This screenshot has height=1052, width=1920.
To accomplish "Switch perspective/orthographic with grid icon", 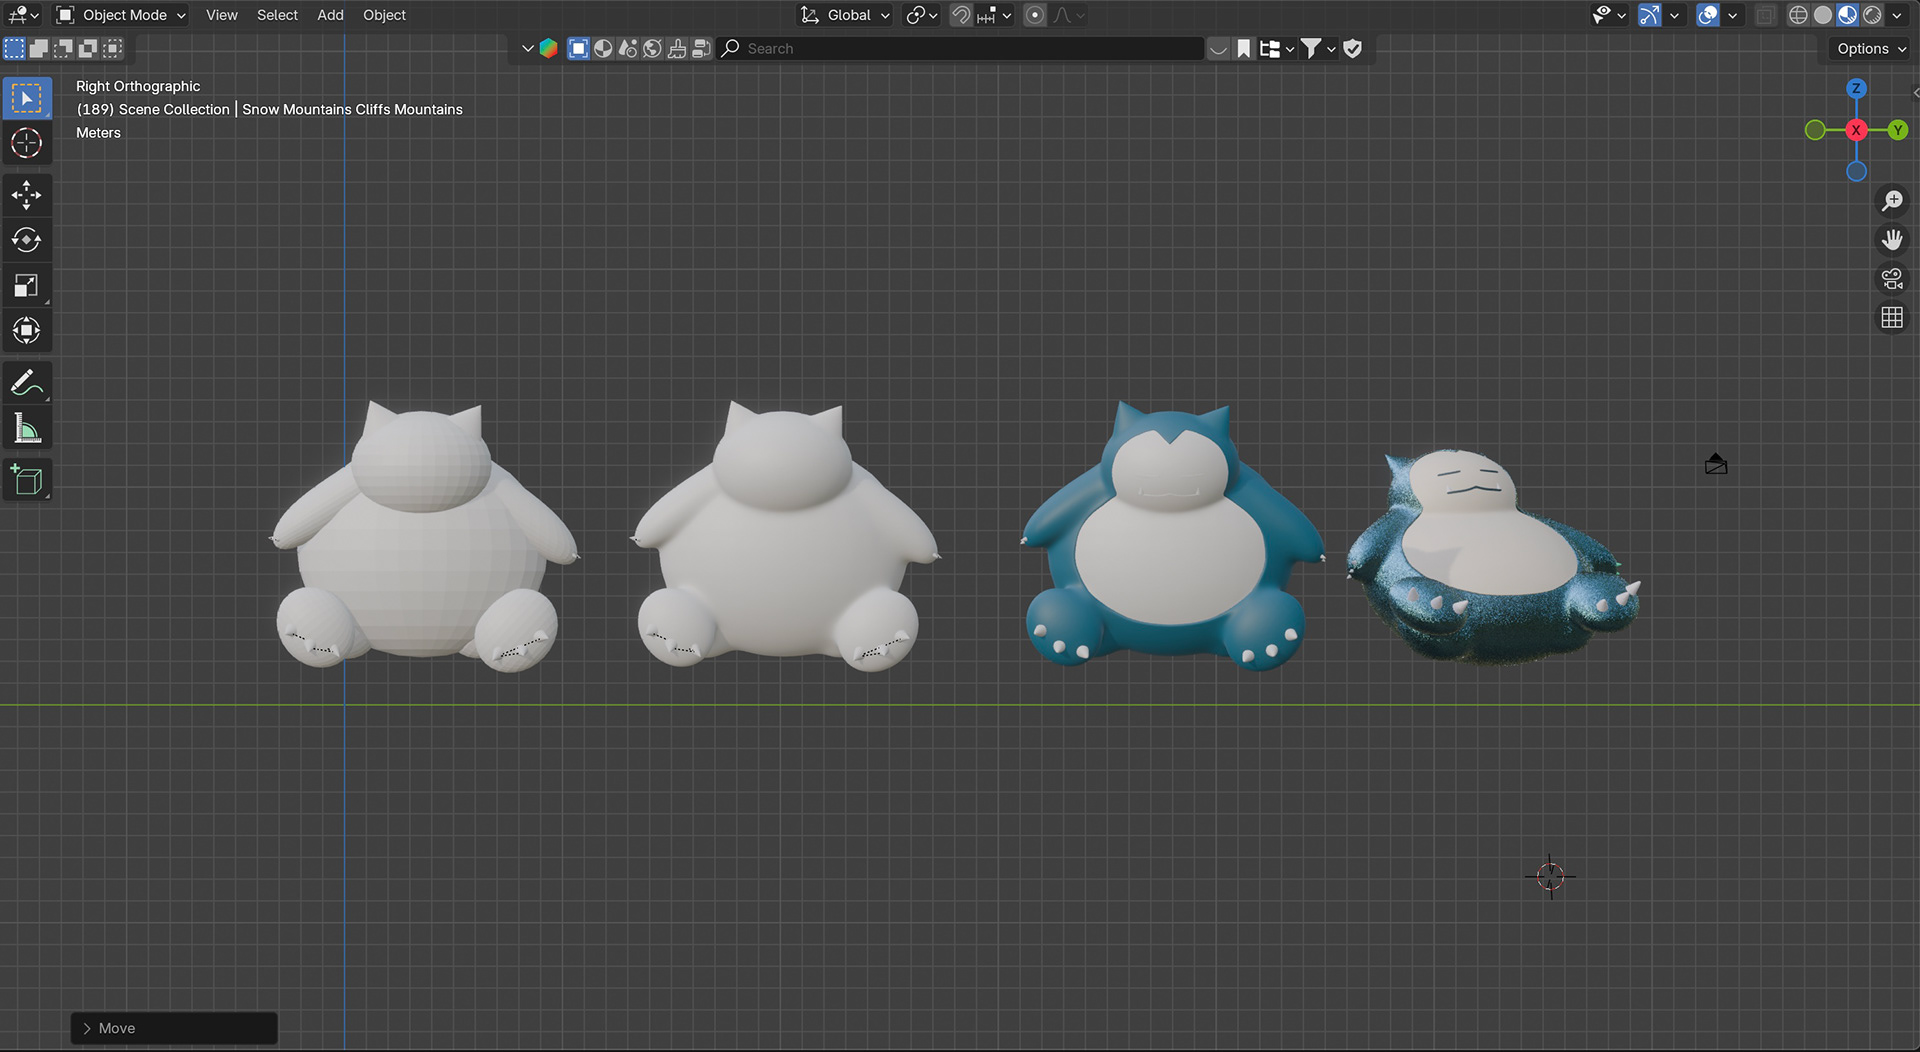I will (x=1892, y=318).
